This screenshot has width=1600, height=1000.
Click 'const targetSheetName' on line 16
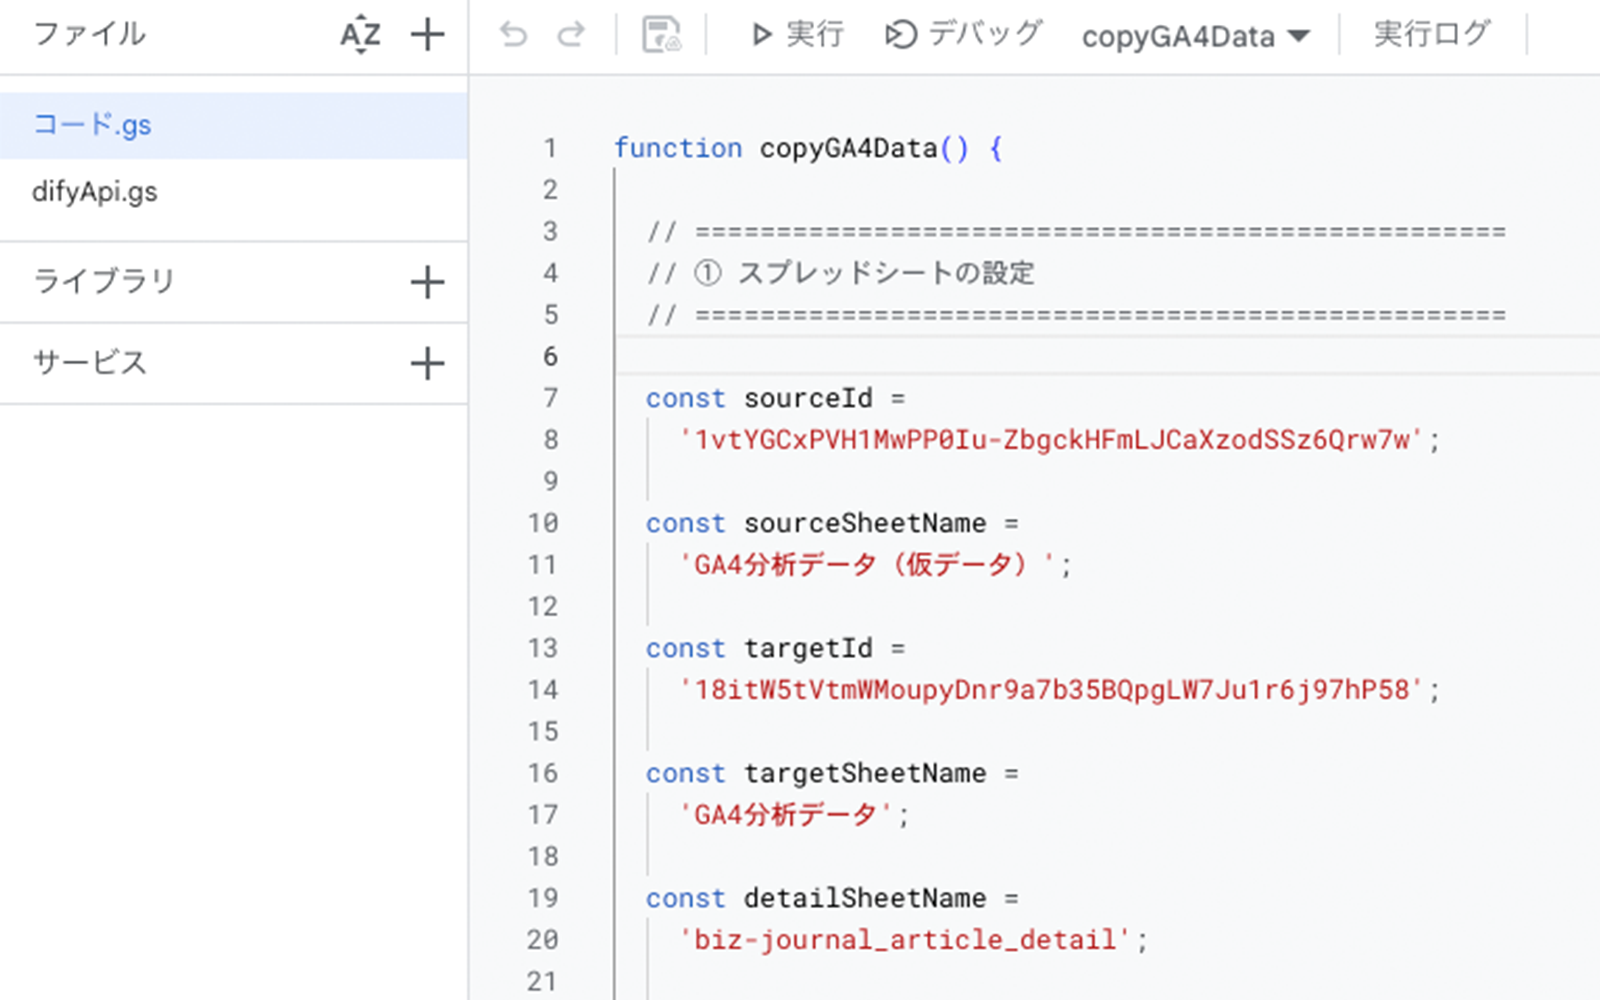[816, 773]
